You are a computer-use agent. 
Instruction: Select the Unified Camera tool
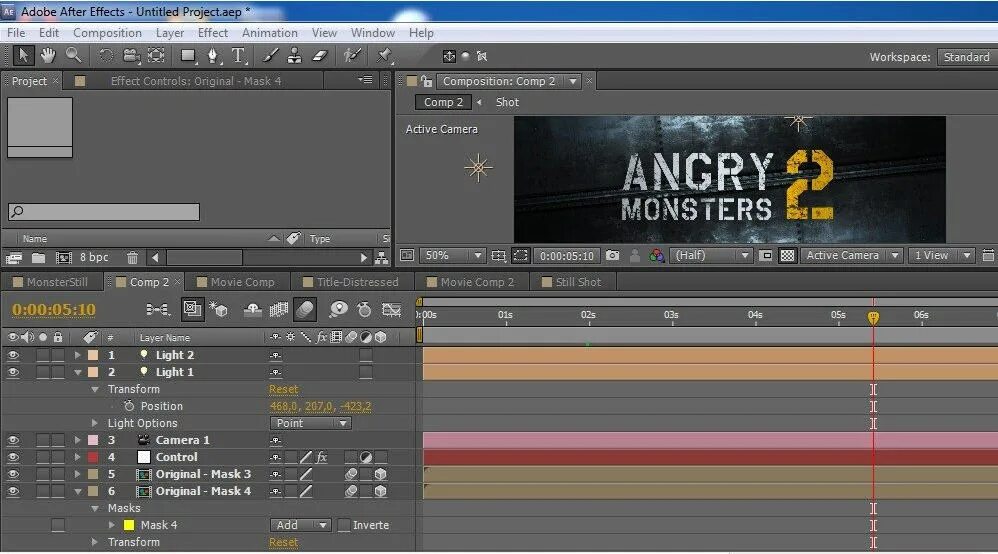tap(131, 56)
